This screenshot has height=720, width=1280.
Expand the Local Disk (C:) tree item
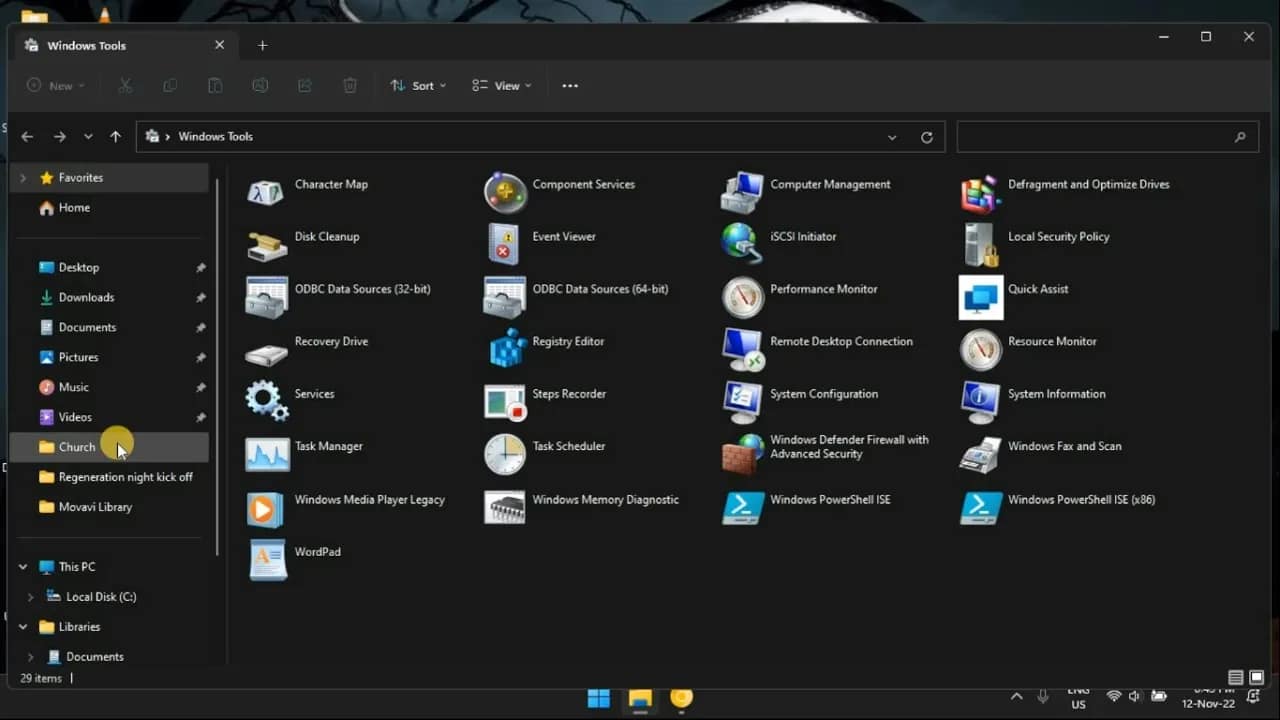coord(32,596)
